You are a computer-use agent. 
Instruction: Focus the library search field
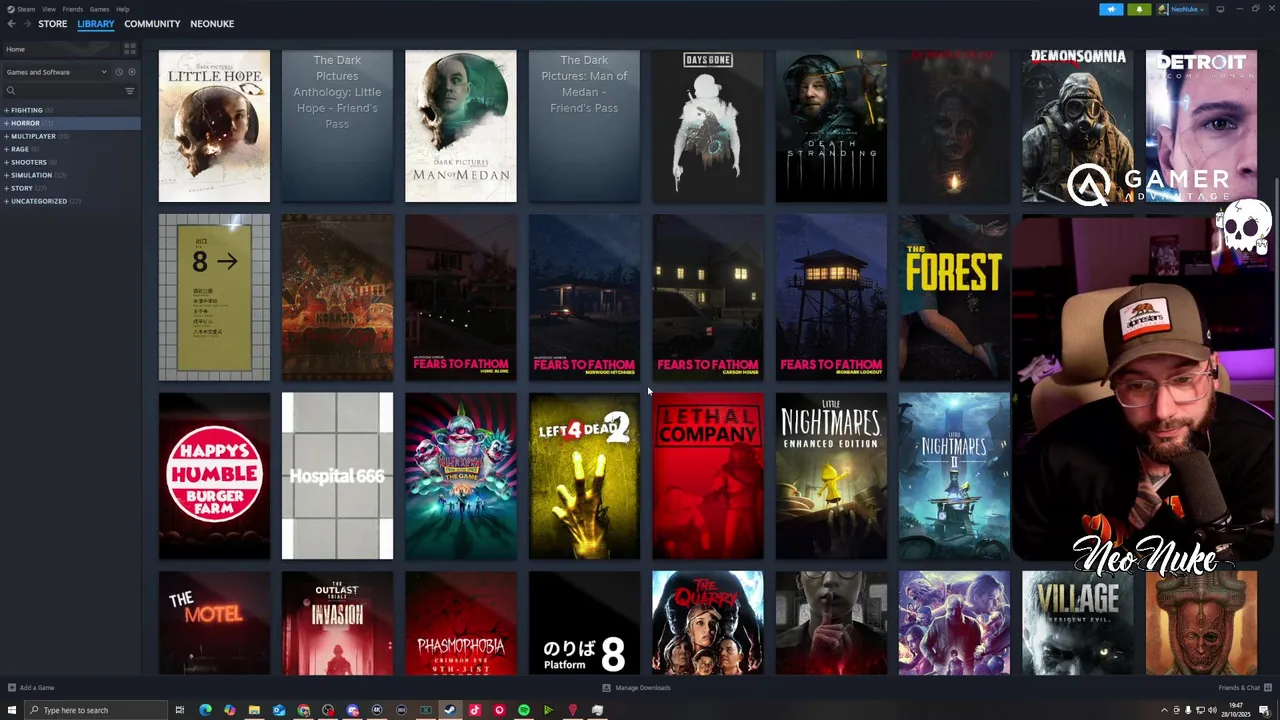click(x=68, y=91)
